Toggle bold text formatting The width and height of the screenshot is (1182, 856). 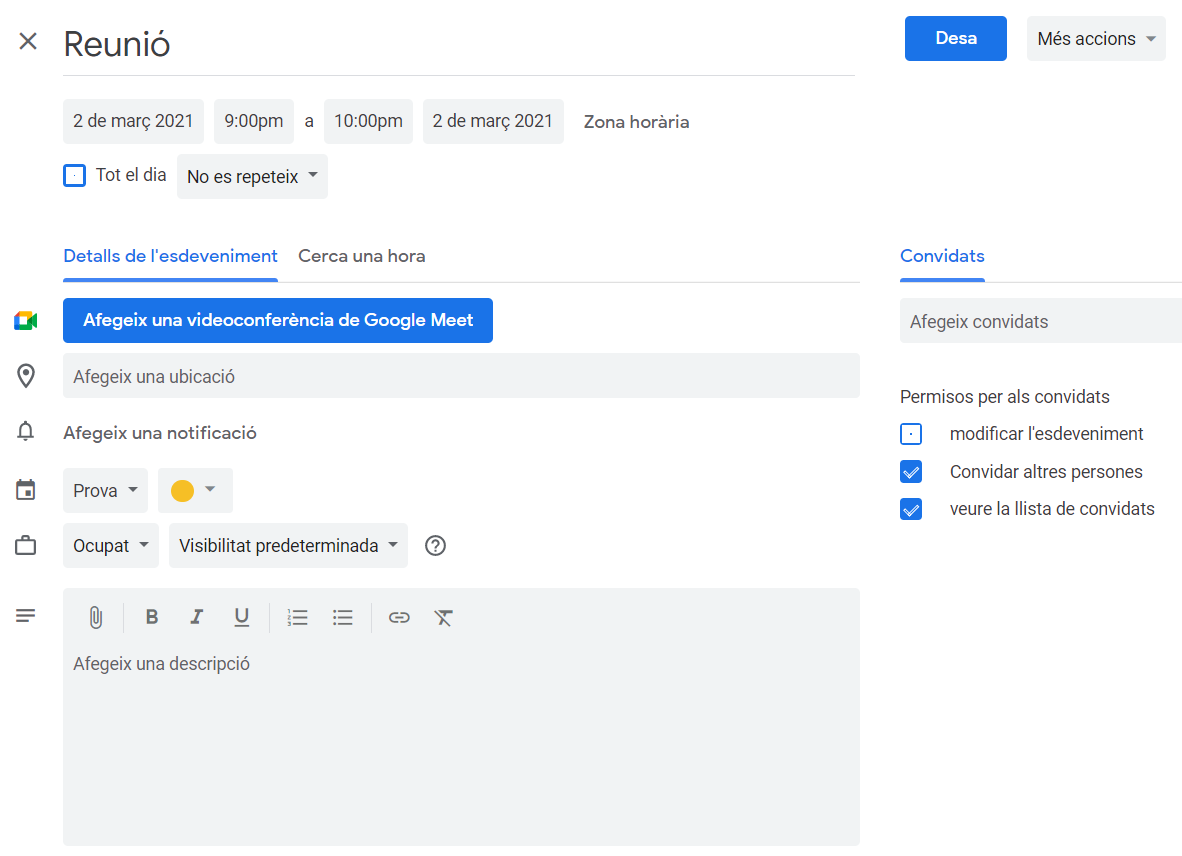pos(152,618)
